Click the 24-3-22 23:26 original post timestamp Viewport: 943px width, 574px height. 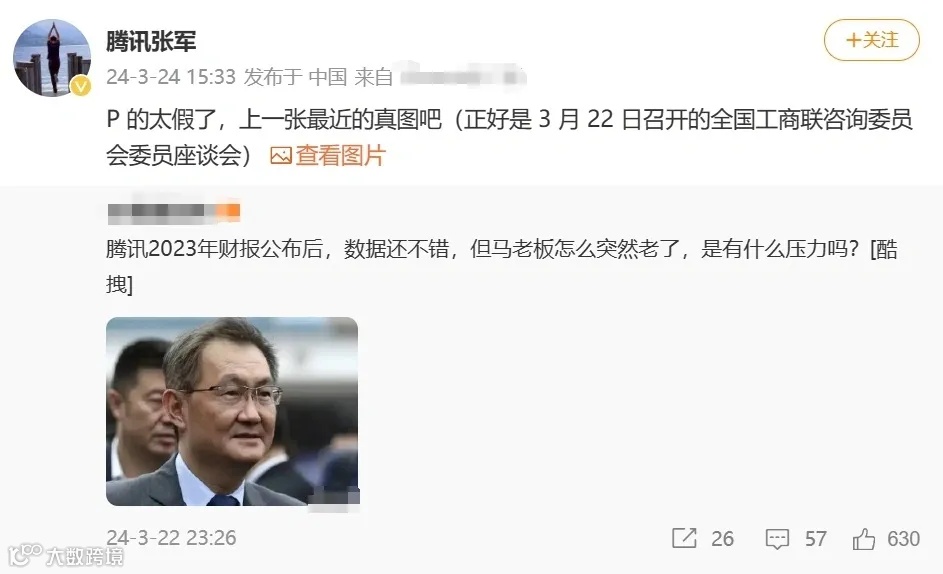point(171,537)
